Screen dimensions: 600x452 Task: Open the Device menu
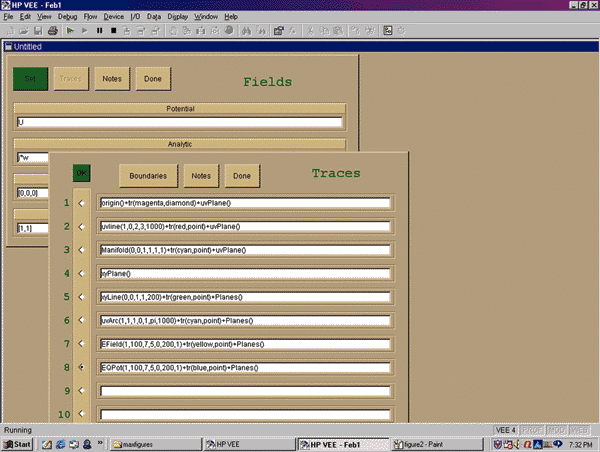pyautogui.click(x=114, y=17)
